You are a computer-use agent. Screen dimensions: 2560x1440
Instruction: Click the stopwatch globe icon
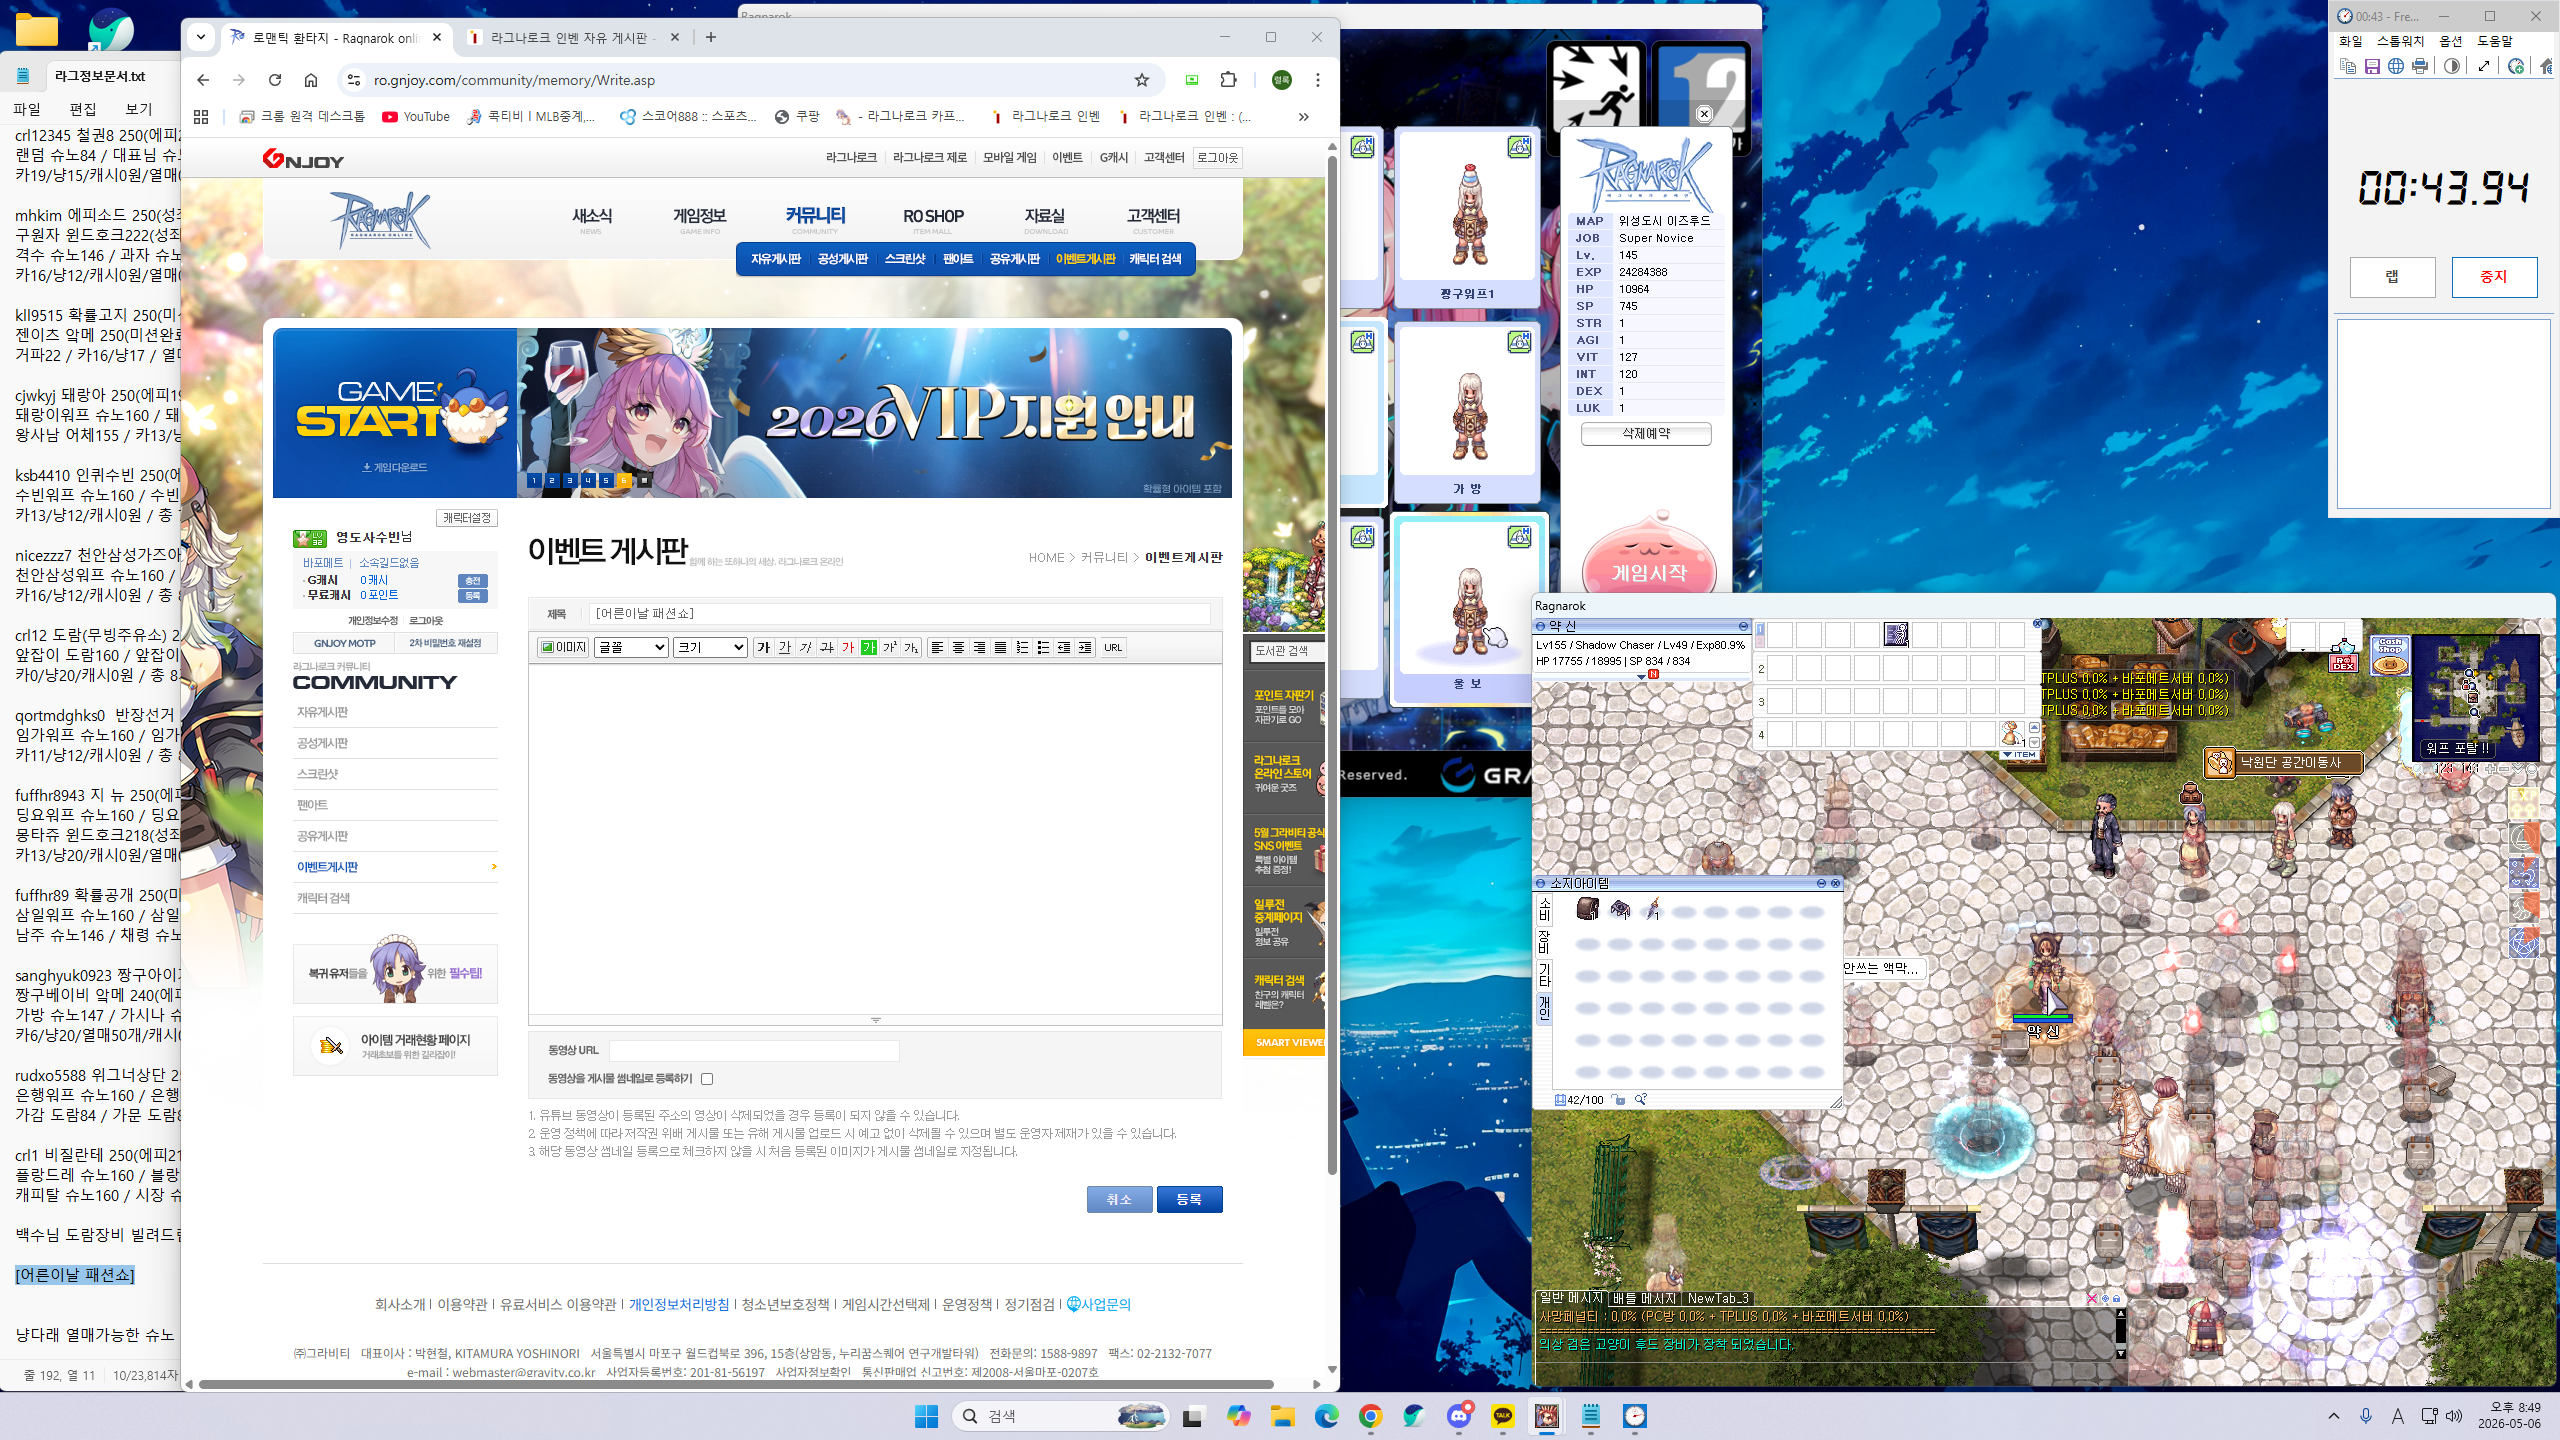coord(2396,67)
